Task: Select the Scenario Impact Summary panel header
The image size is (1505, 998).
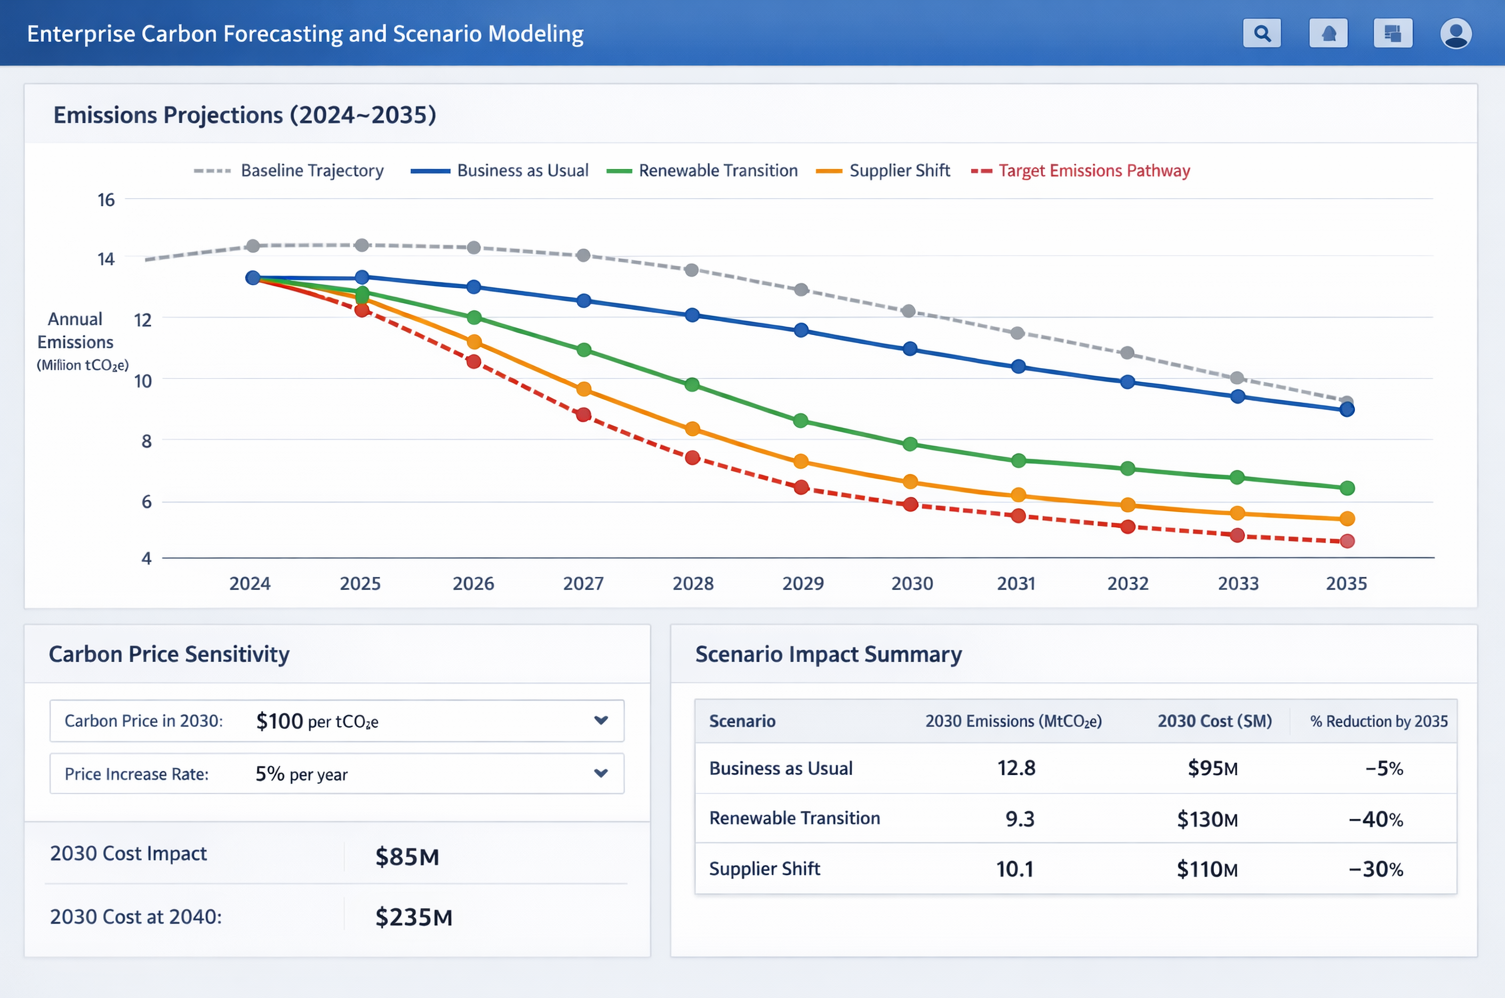Action: click(827, 654)
